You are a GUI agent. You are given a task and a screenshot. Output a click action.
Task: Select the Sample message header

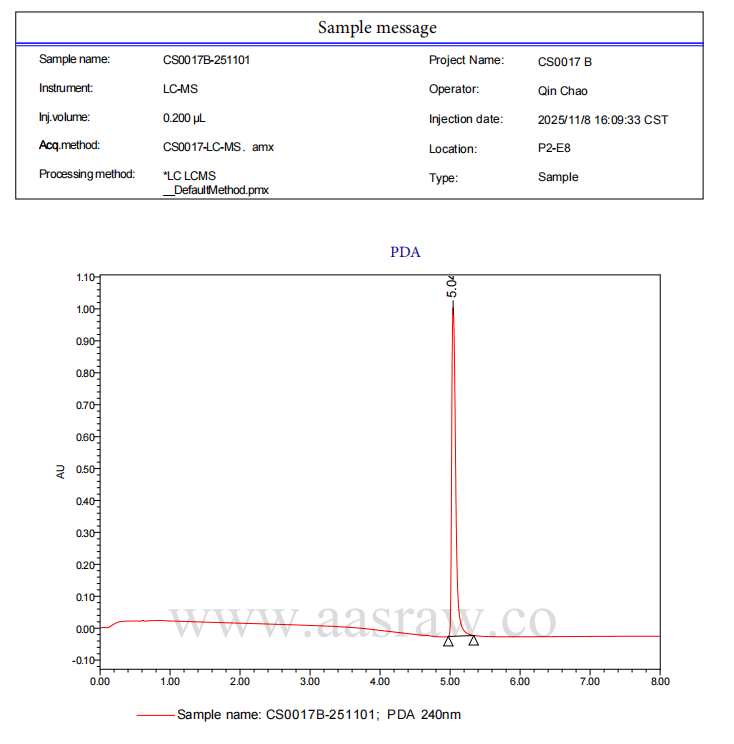tap(377, 28)
